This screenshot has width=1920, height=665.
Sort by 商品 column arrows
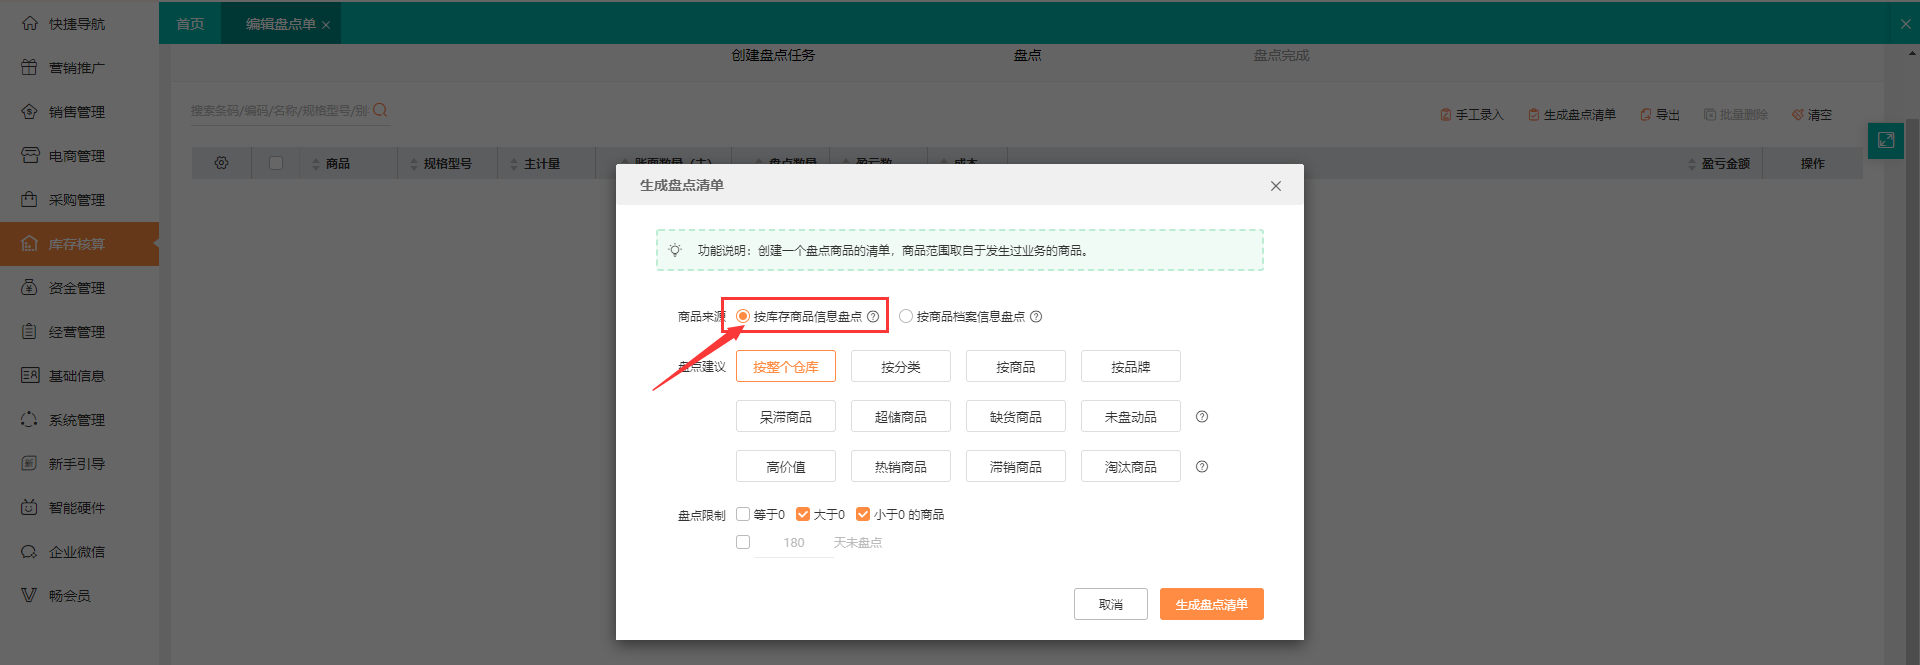click(x=316, y=164)
